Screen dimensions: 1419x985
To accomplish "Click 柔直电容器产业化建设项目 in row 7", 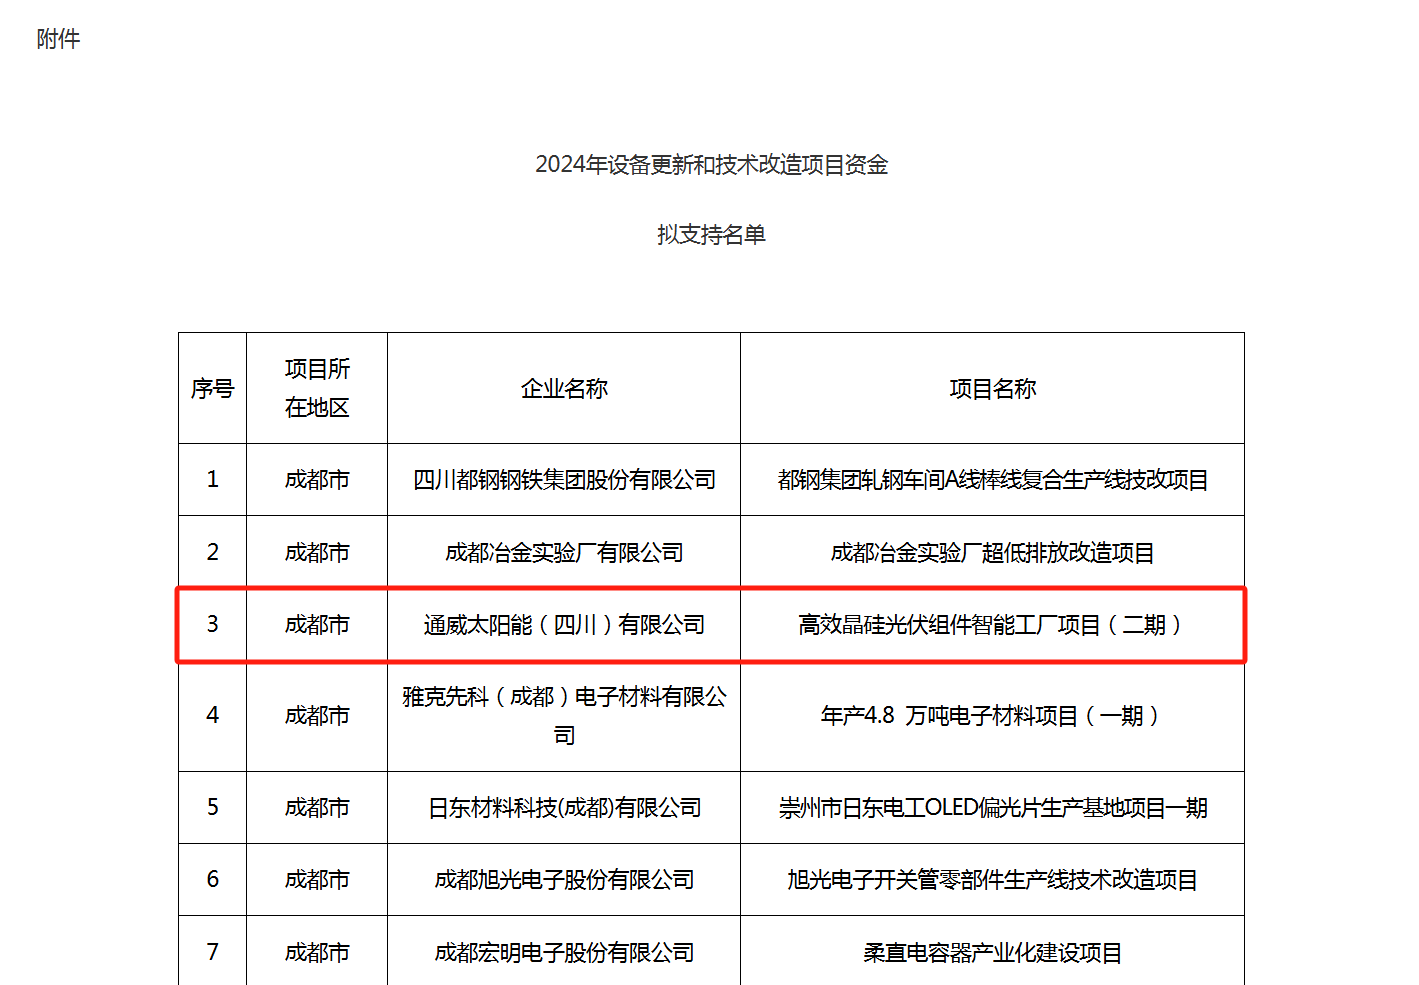I will (x=992, y=951).
